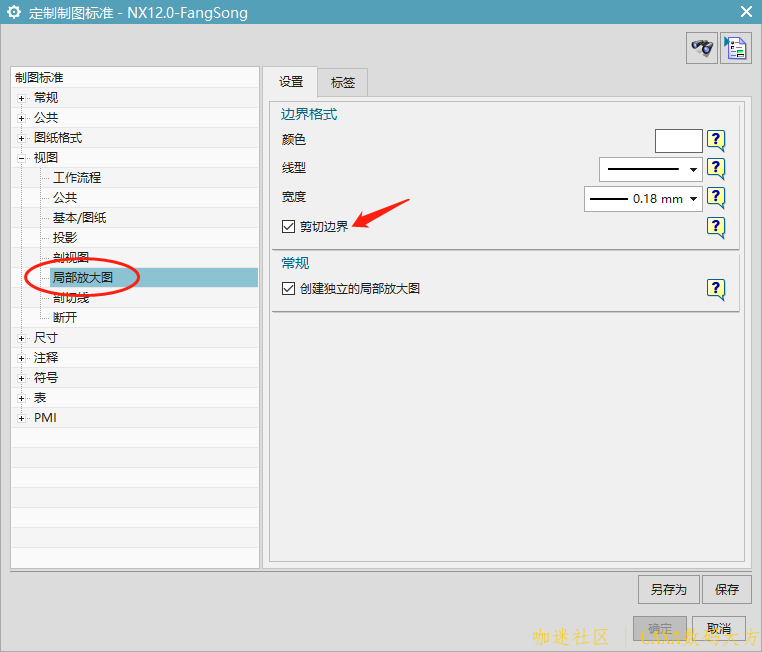The image size is (762, 652).
Task: Click the help icon beside 颜色
Action: (716, 141)
